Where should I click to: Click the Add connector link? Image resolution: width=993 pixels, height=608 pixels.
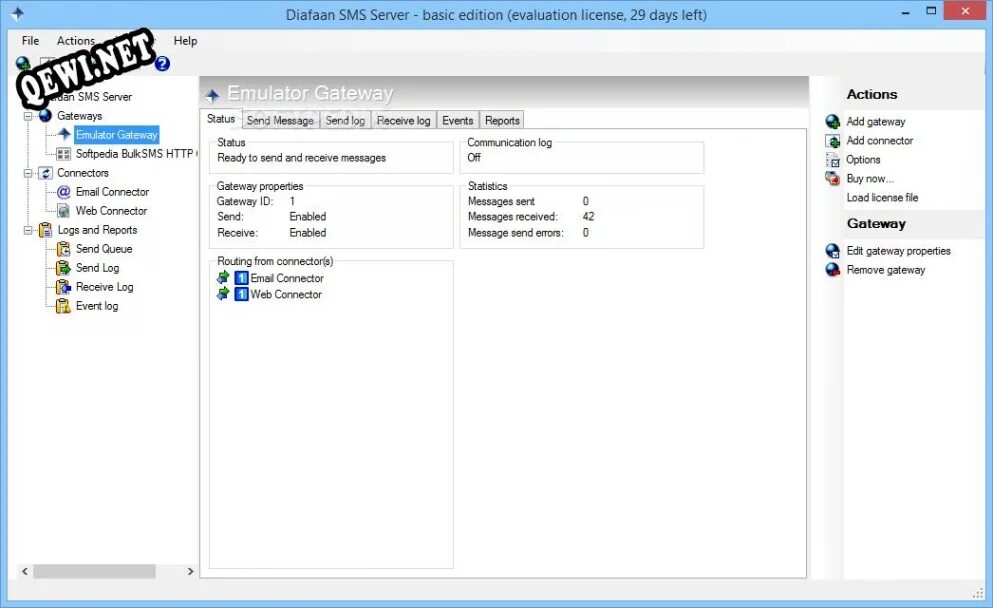click(x=880, y=141)
